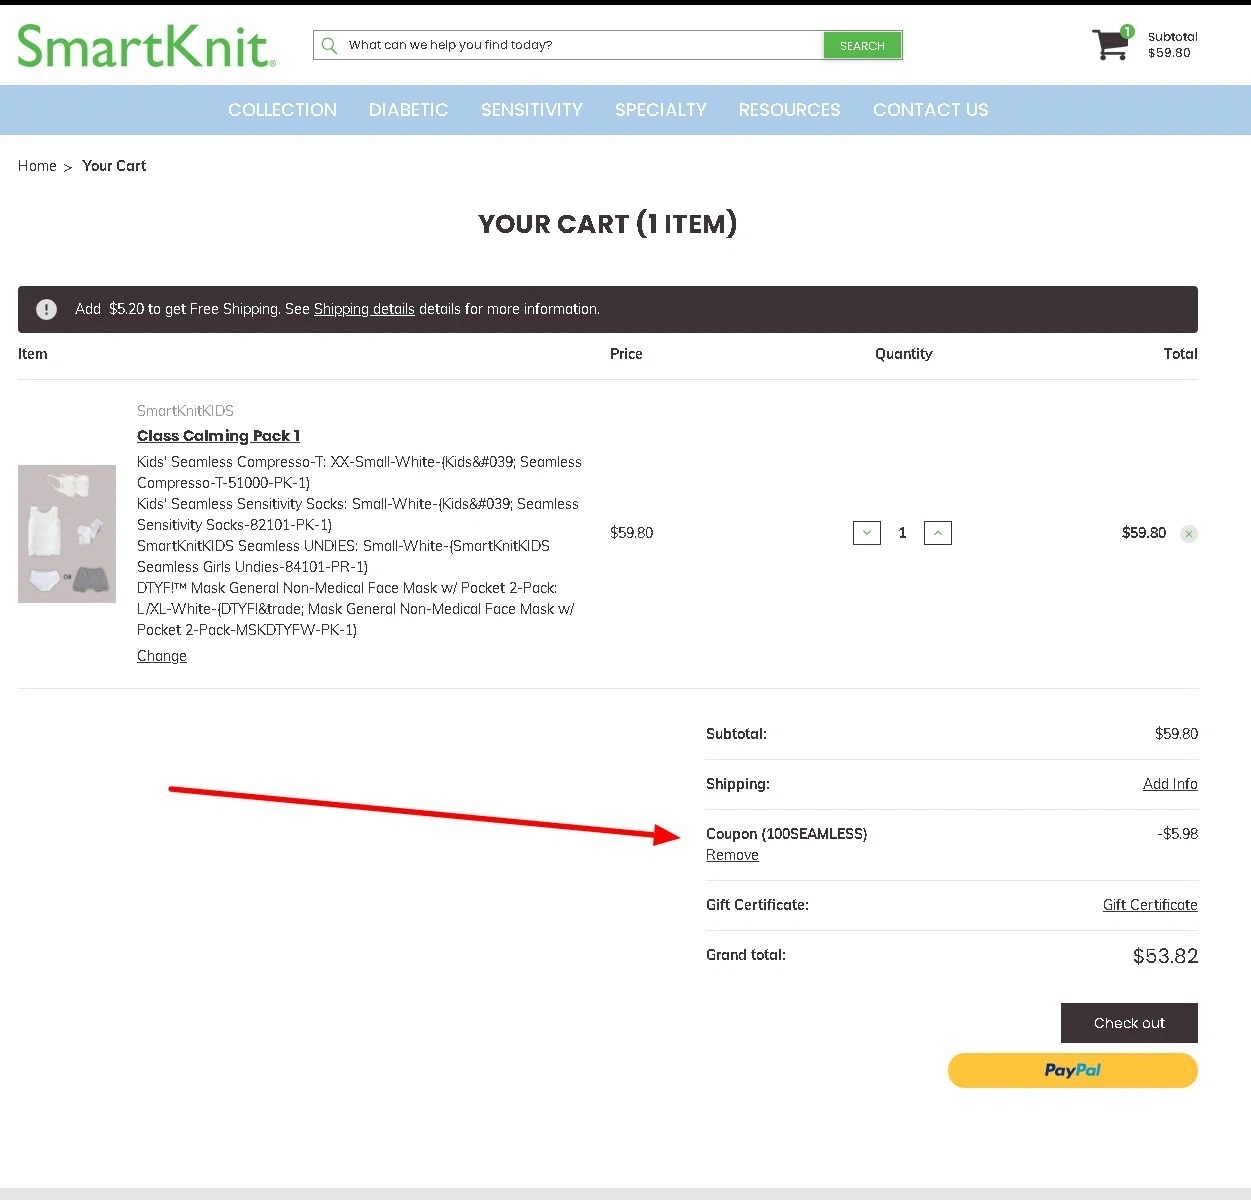Click the Change link under the product
1251x1200 pixels.
(x=162, y=656)
